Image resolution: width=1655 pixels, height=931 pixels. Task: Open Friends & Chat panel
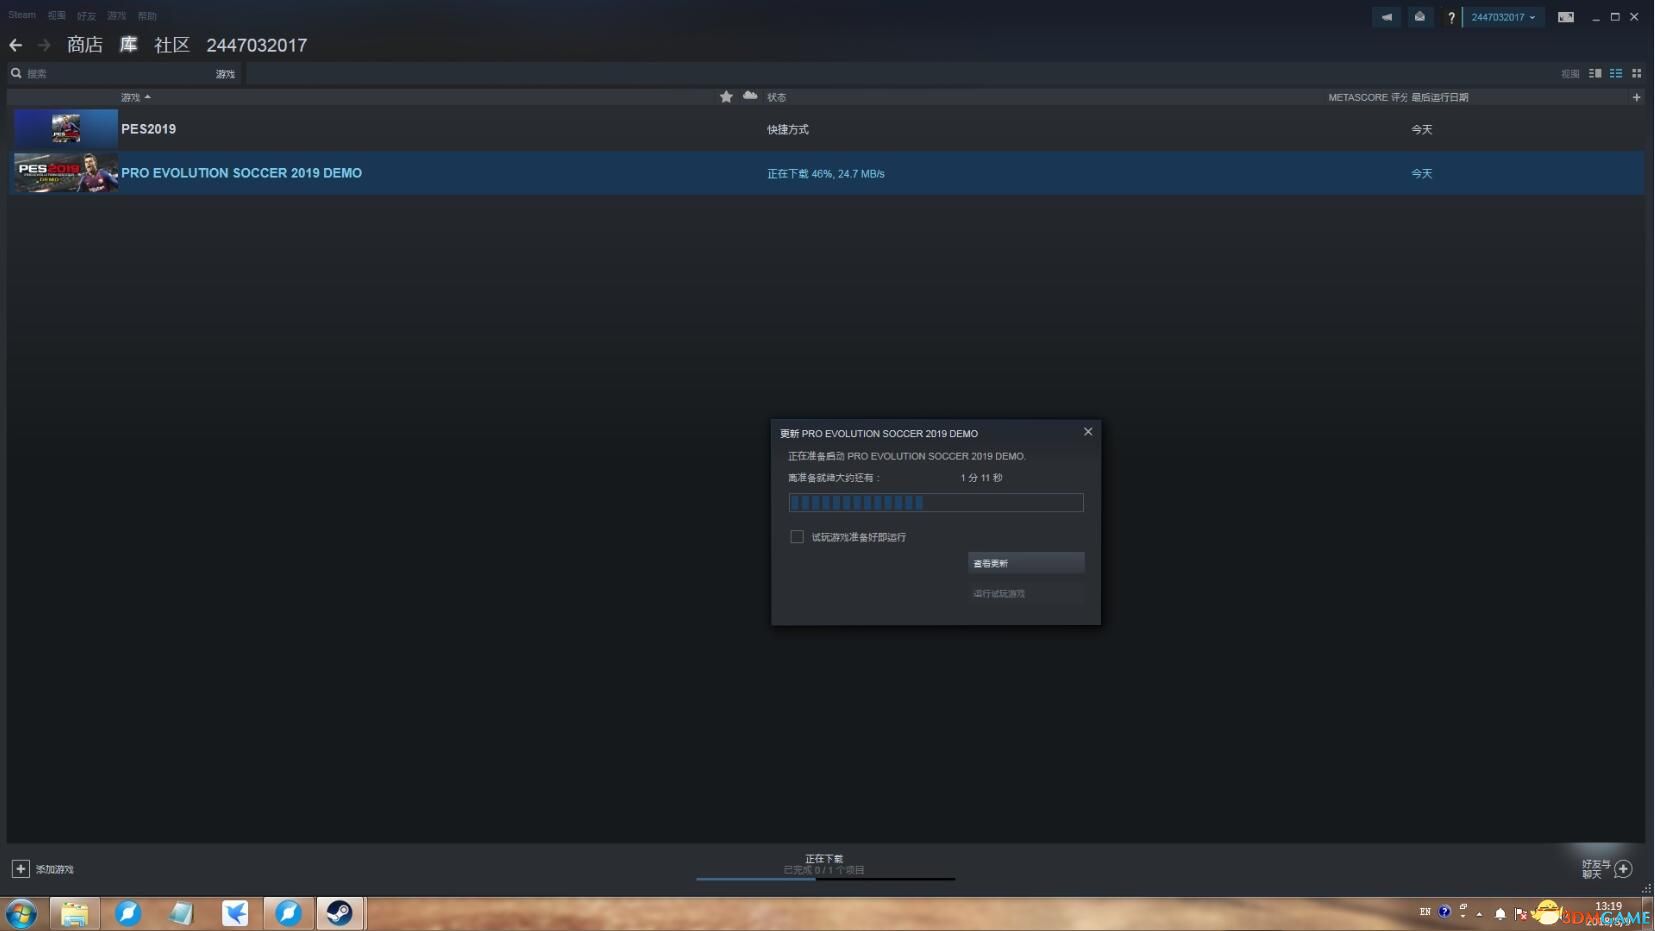point(1607,869)
